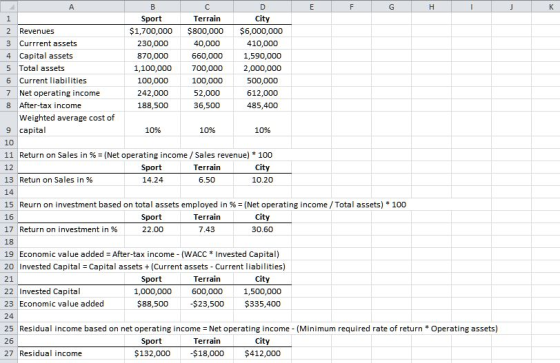The image size is (560, 363).
Task: Click economic value added $335,400
Action: [x=262, y=304]
